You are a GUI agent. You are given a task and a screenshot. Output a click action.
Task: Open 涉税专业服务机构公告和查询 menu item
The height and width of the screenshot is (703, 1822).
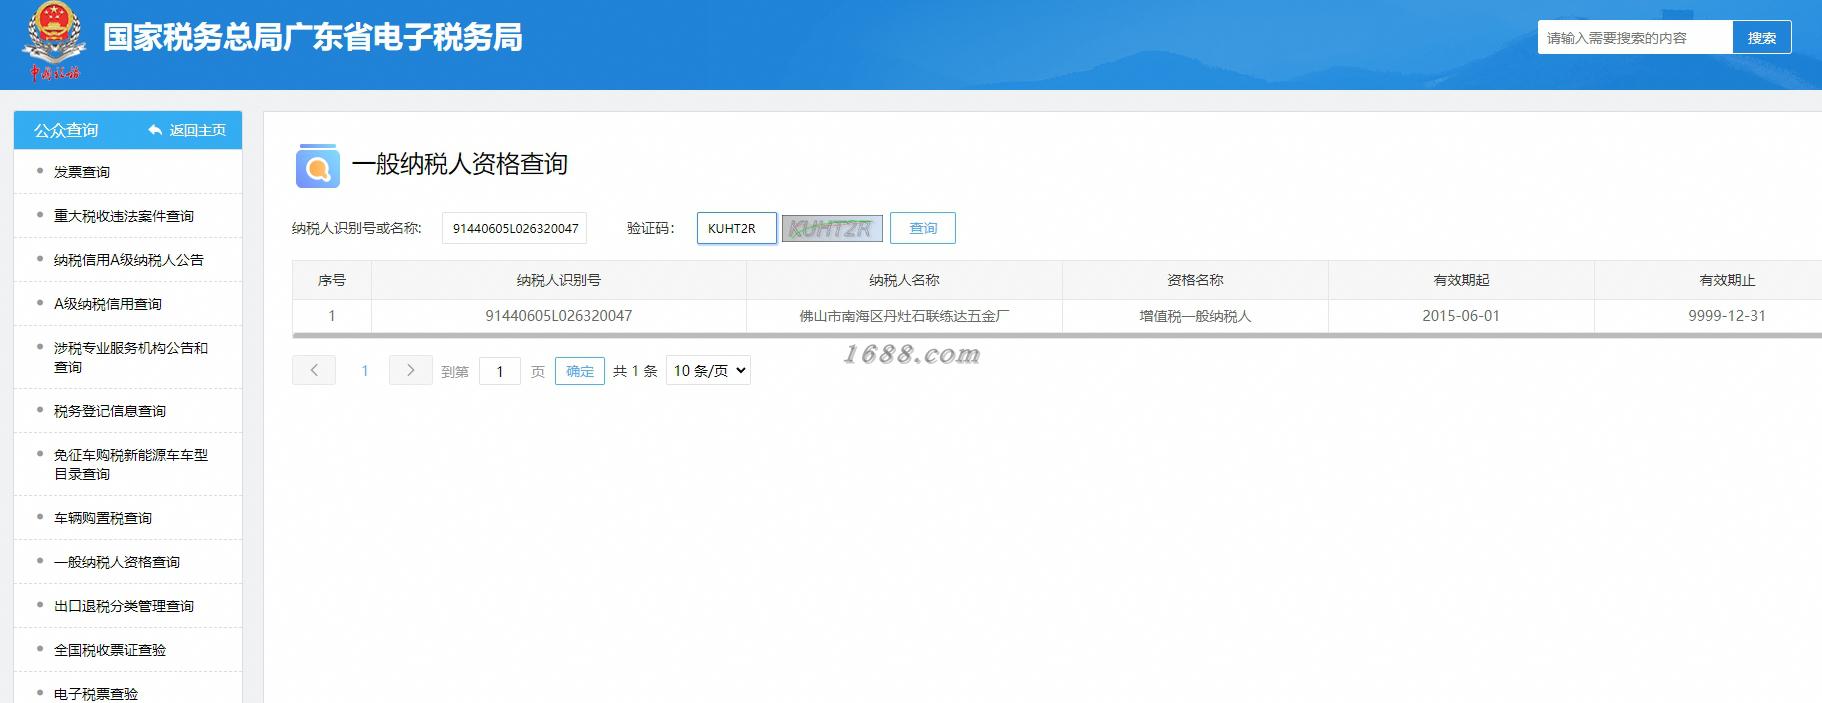point(131,357)
